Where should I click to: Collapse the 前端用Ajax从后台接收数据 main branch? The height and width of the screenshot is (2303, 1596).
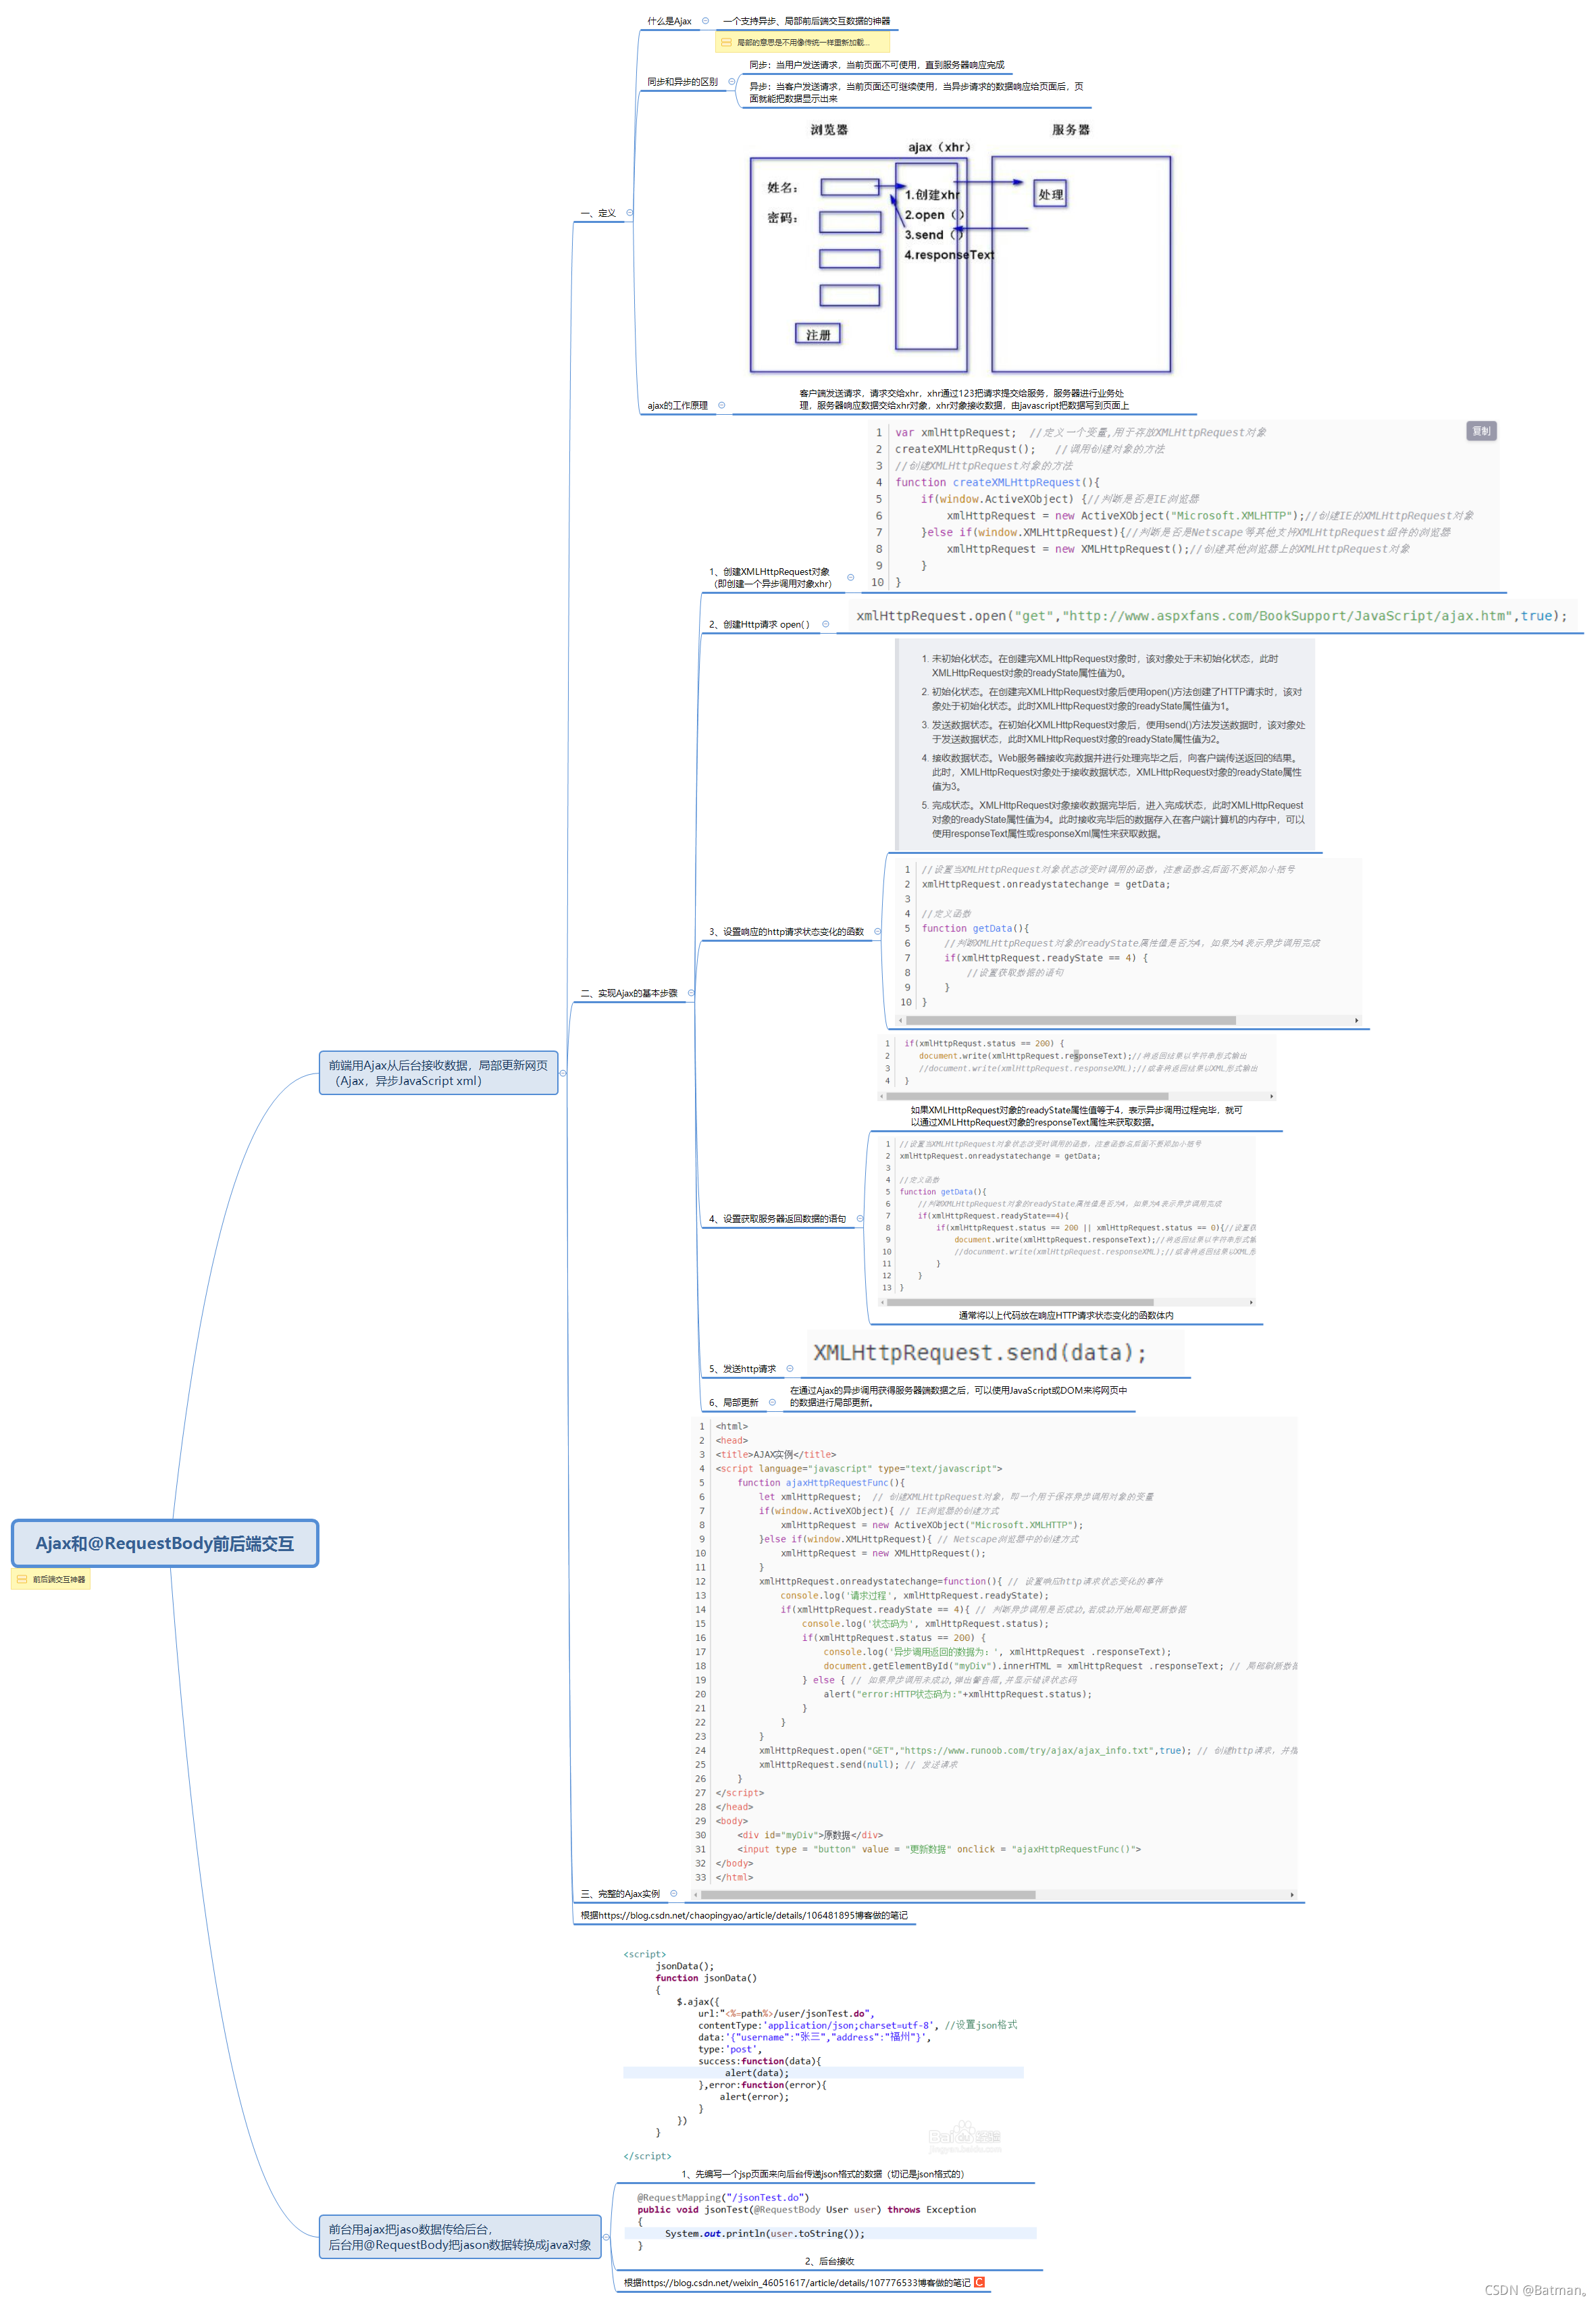point(563,1073)
